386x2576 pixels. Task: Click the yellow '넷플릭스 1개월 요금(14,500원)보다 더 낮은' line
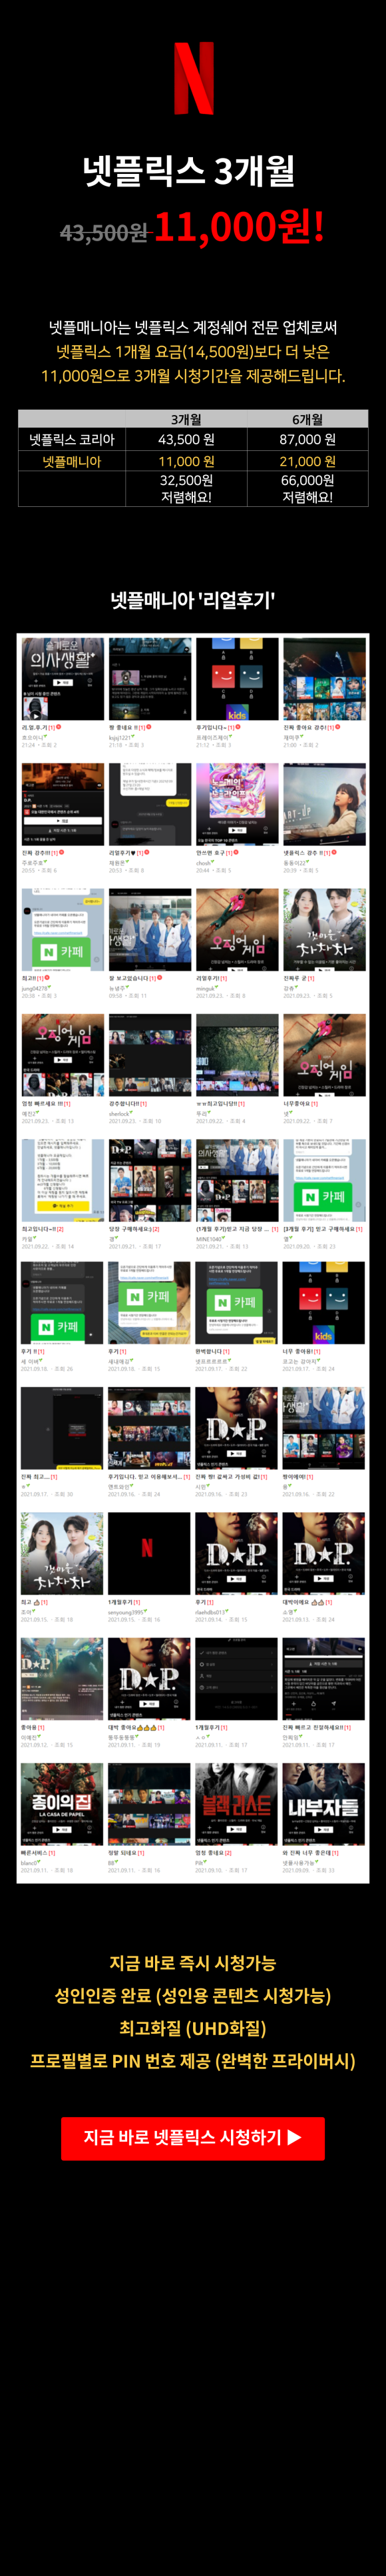(193, 351)
